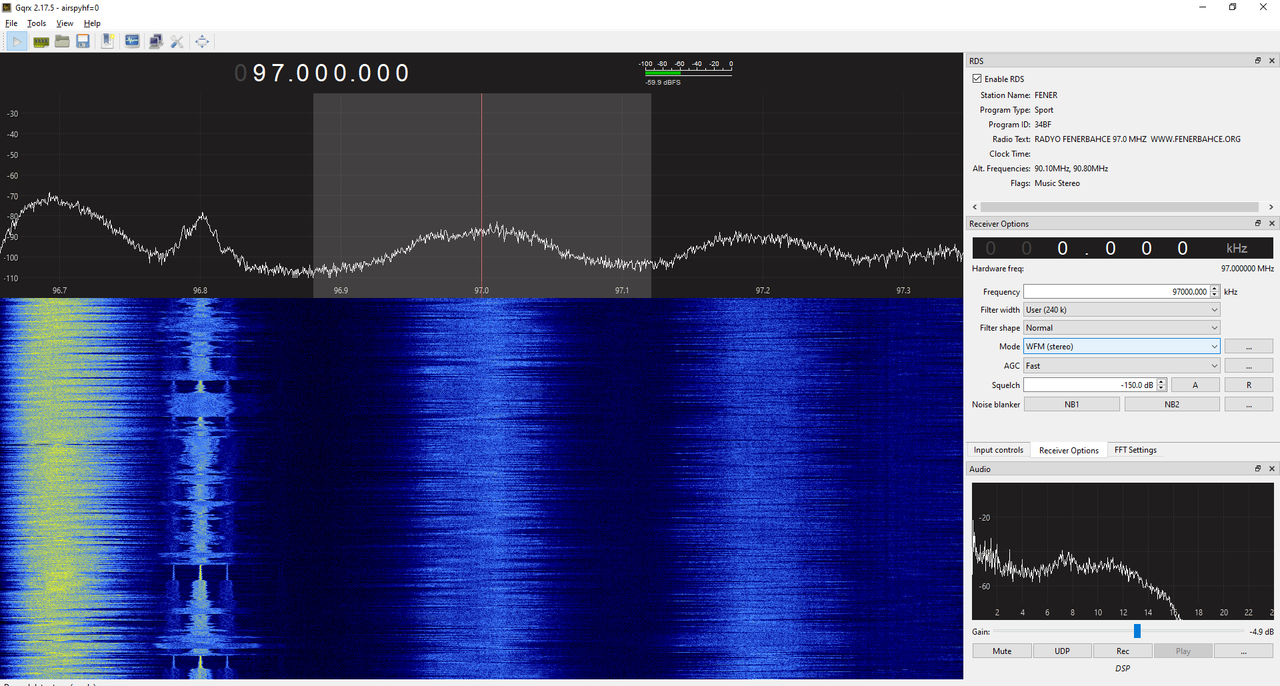Click the squelch reset R button
1280x686 pixels.
coord(1249,385)
